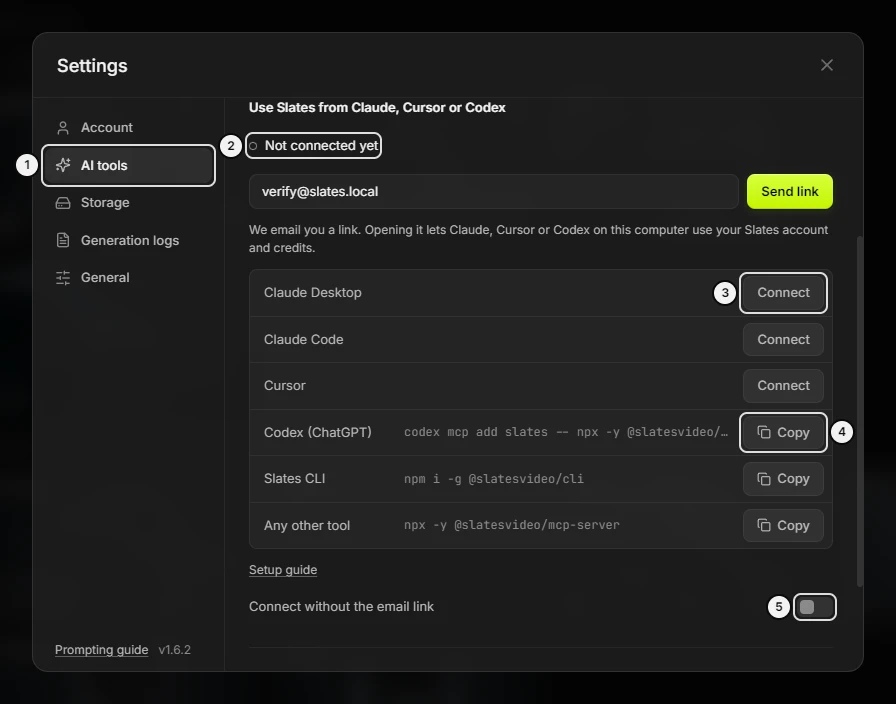Connect Claude Desktop
896x704 pixels.
click(783, 293)
